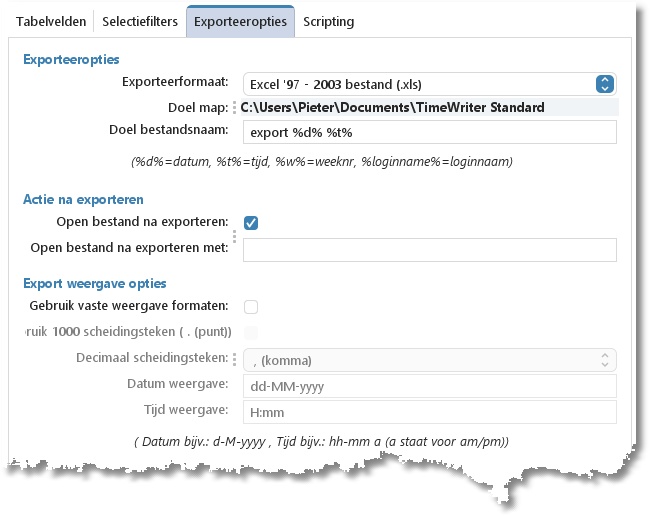This screenshot has height=518, width=650.
Task: Click the Doel map folder path
Action: coord(392,108)
